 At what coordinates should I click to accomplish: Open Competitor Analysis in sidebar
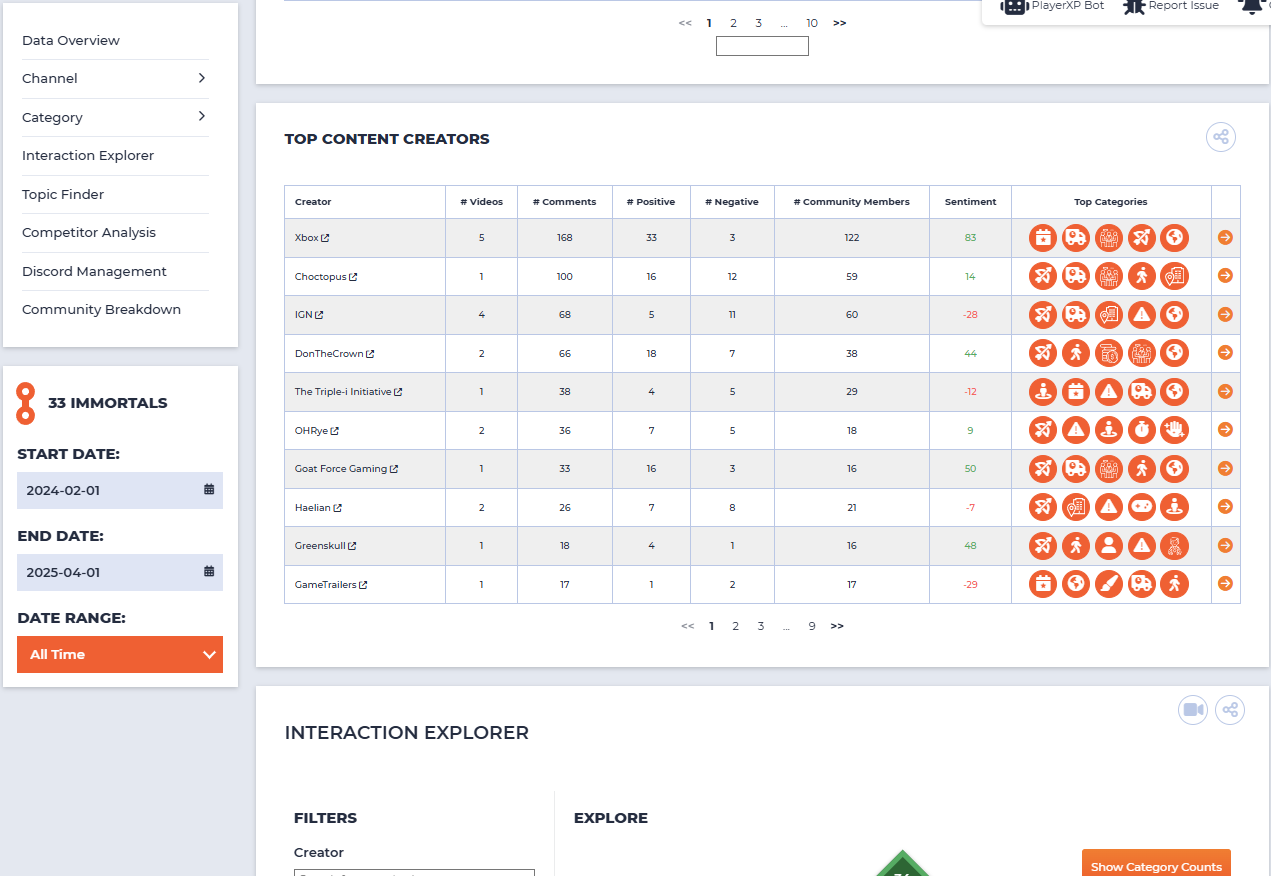89,232
